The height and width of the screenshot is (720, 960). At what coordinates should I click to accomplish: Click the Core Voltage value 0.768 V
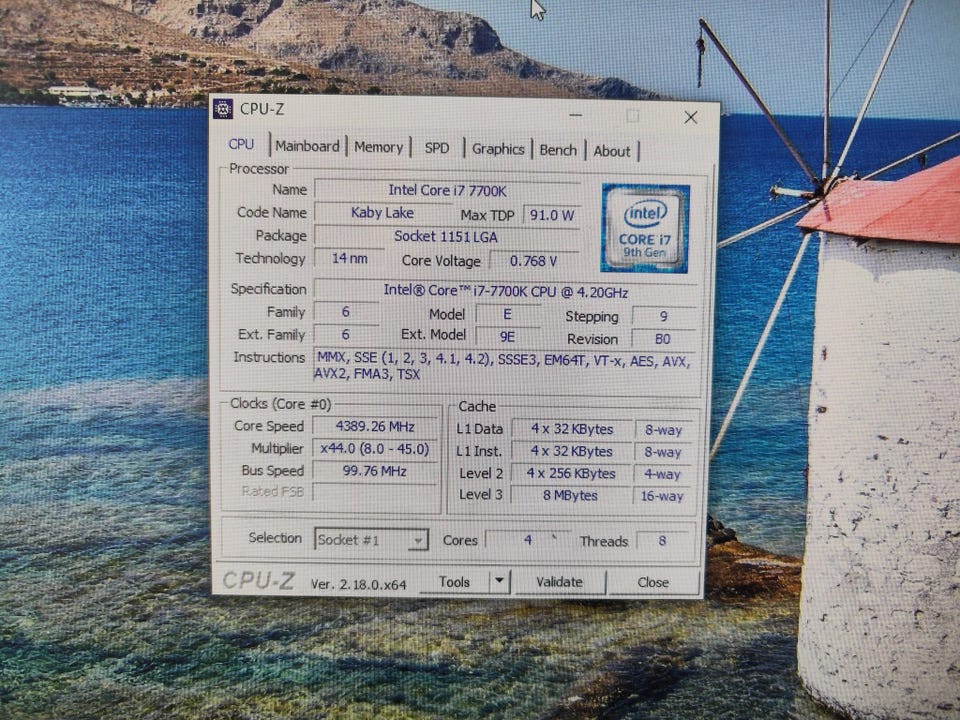pos(534,261)
